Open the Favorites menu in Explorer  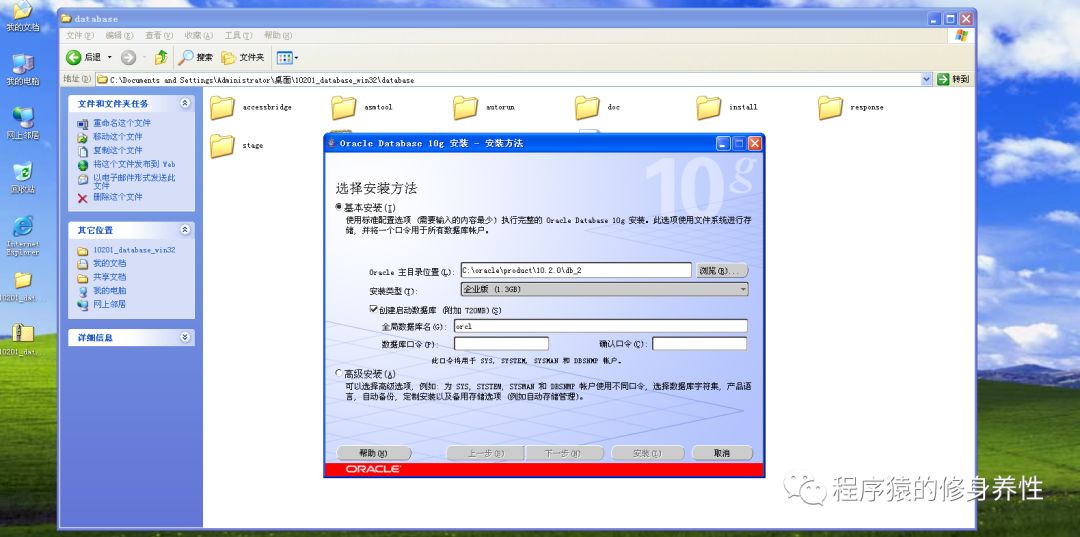click(198, 36)
